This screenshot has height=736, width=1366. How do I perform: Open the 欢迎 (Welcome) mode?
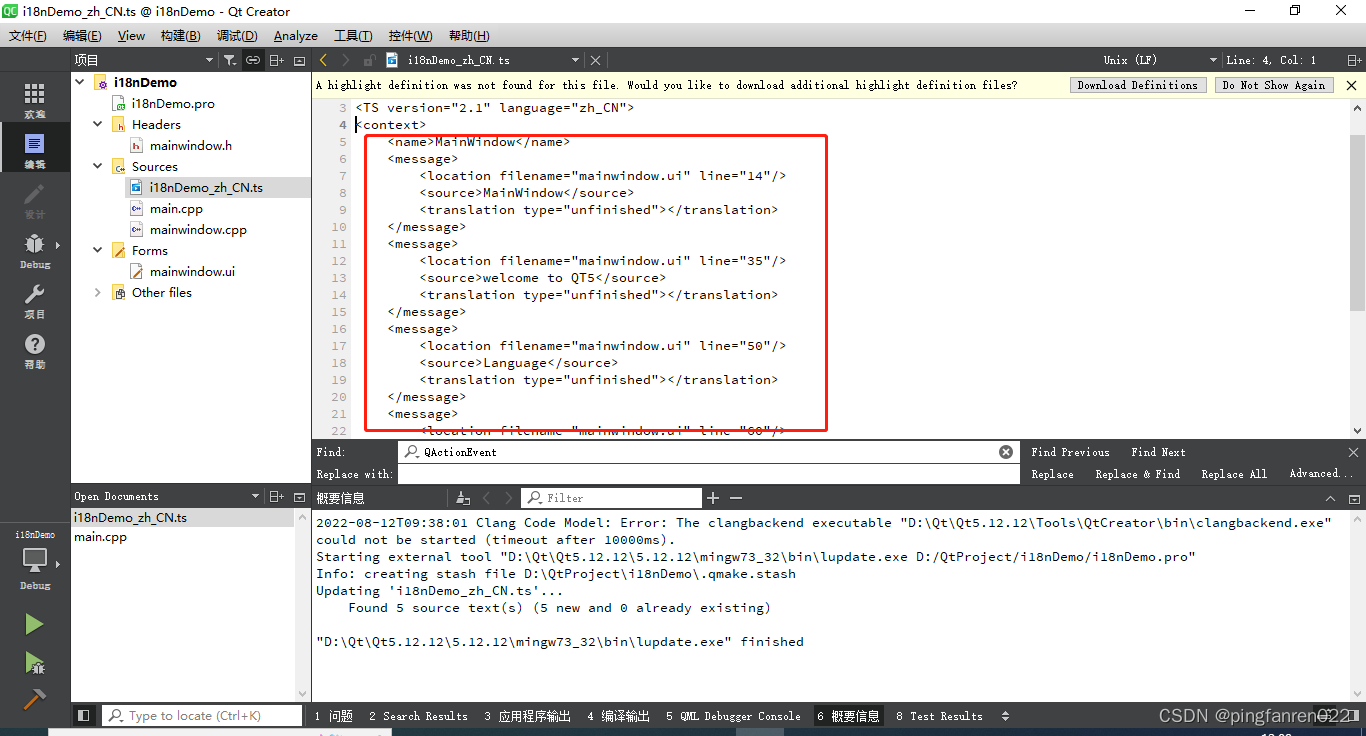click(x=35, y=100)
